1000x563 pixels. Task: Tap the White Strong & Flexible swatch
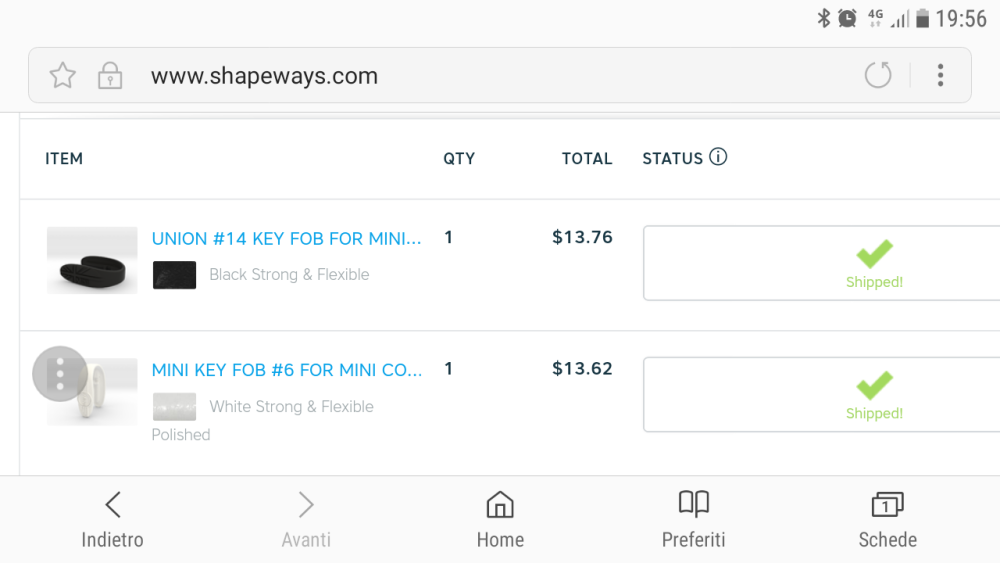point(174,407)
